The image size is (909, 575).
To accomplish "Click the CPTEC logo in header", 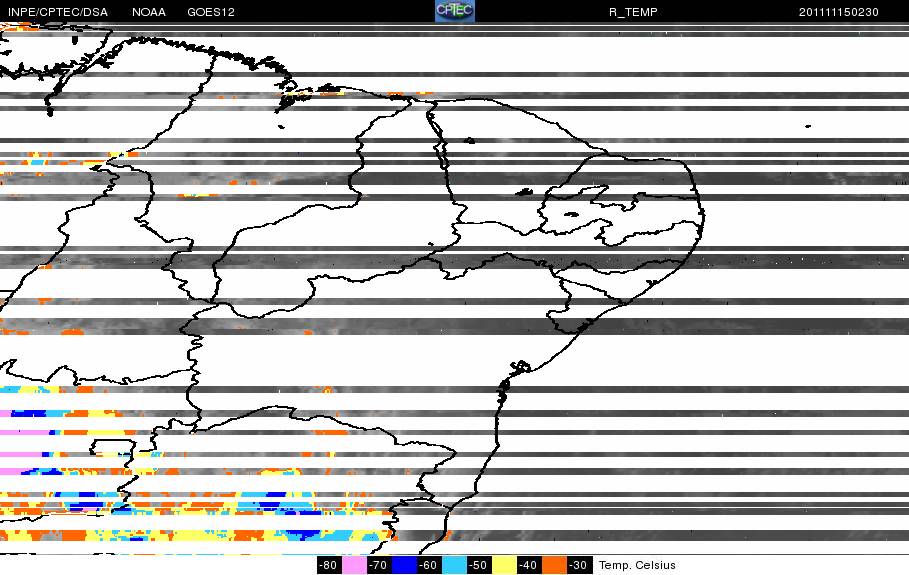I will coord(454,11).
